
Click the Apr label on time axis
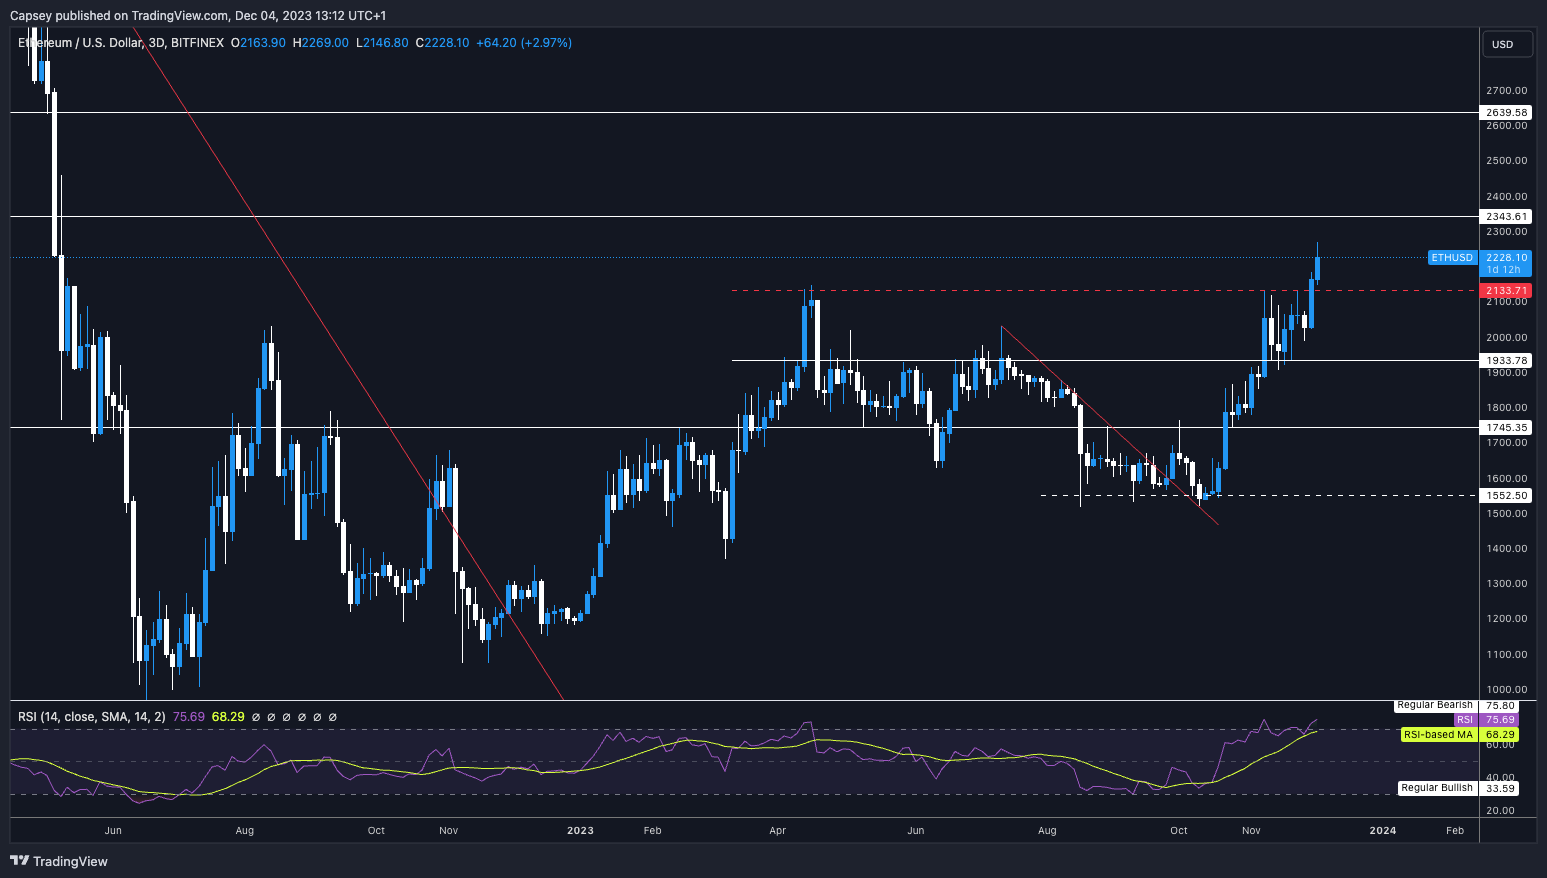[778, 830]
